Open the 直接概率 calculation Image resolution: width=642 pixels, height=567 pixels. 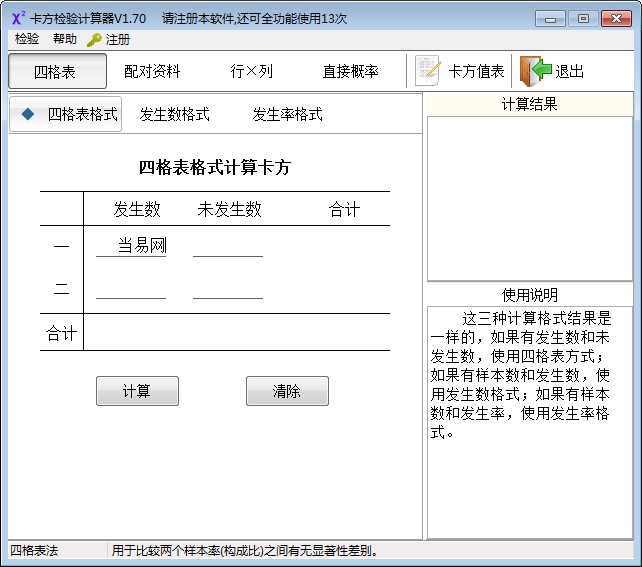[x=350, y=71]
